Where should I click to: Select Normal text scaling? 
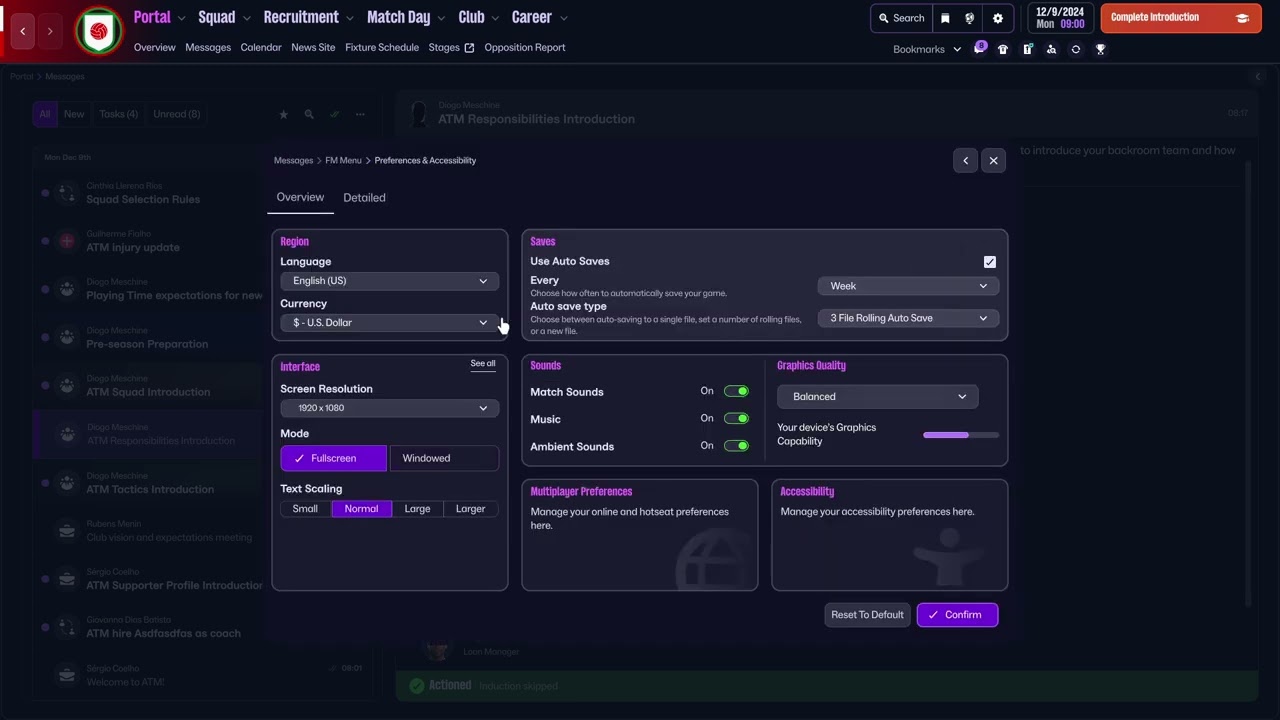(x=362, y=509)
